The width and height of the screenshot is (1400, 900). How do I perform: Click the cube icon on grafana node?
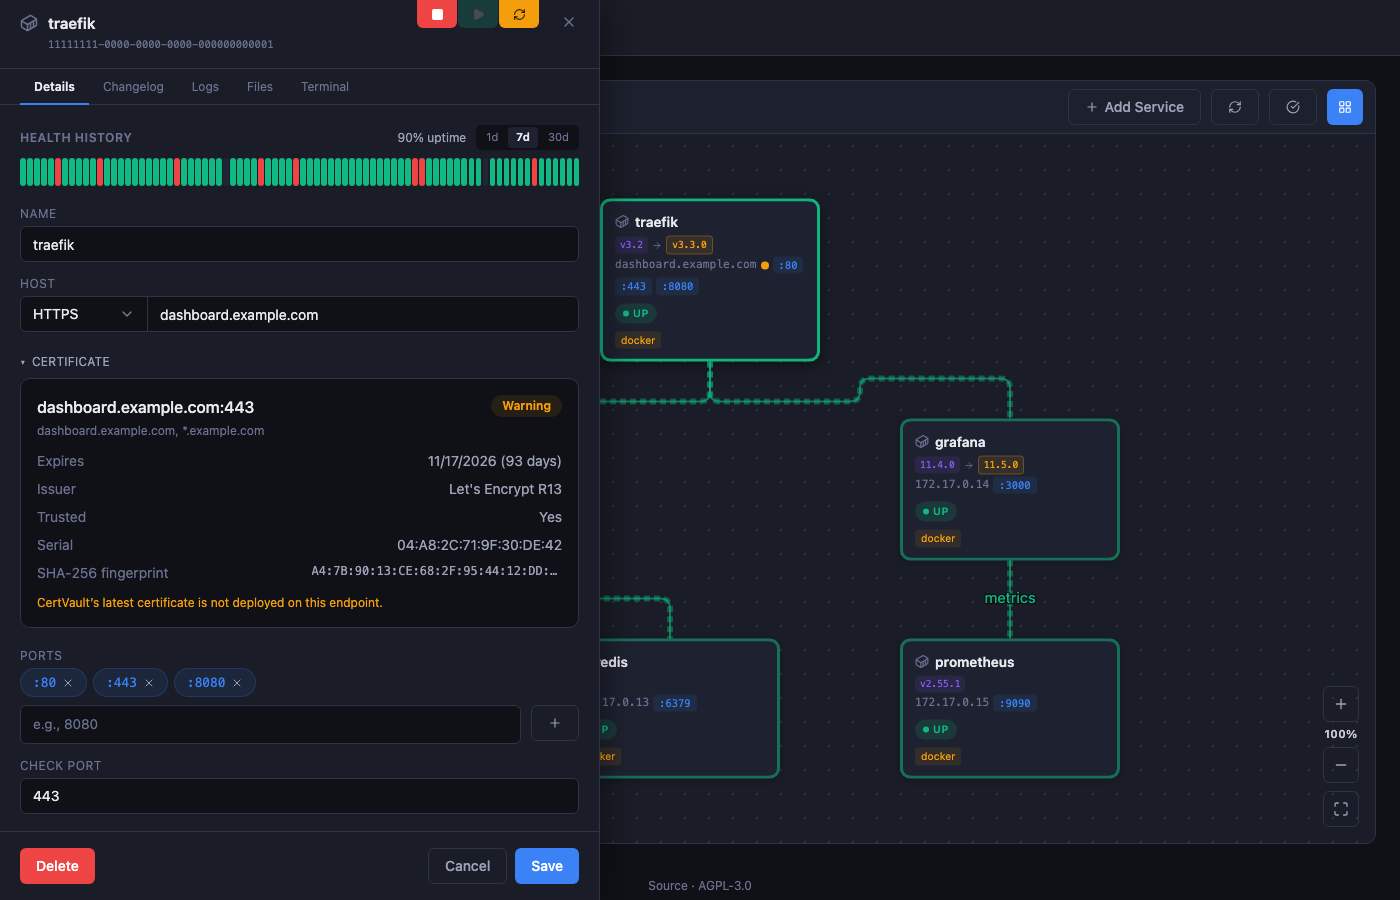click(x=922, y=442)
